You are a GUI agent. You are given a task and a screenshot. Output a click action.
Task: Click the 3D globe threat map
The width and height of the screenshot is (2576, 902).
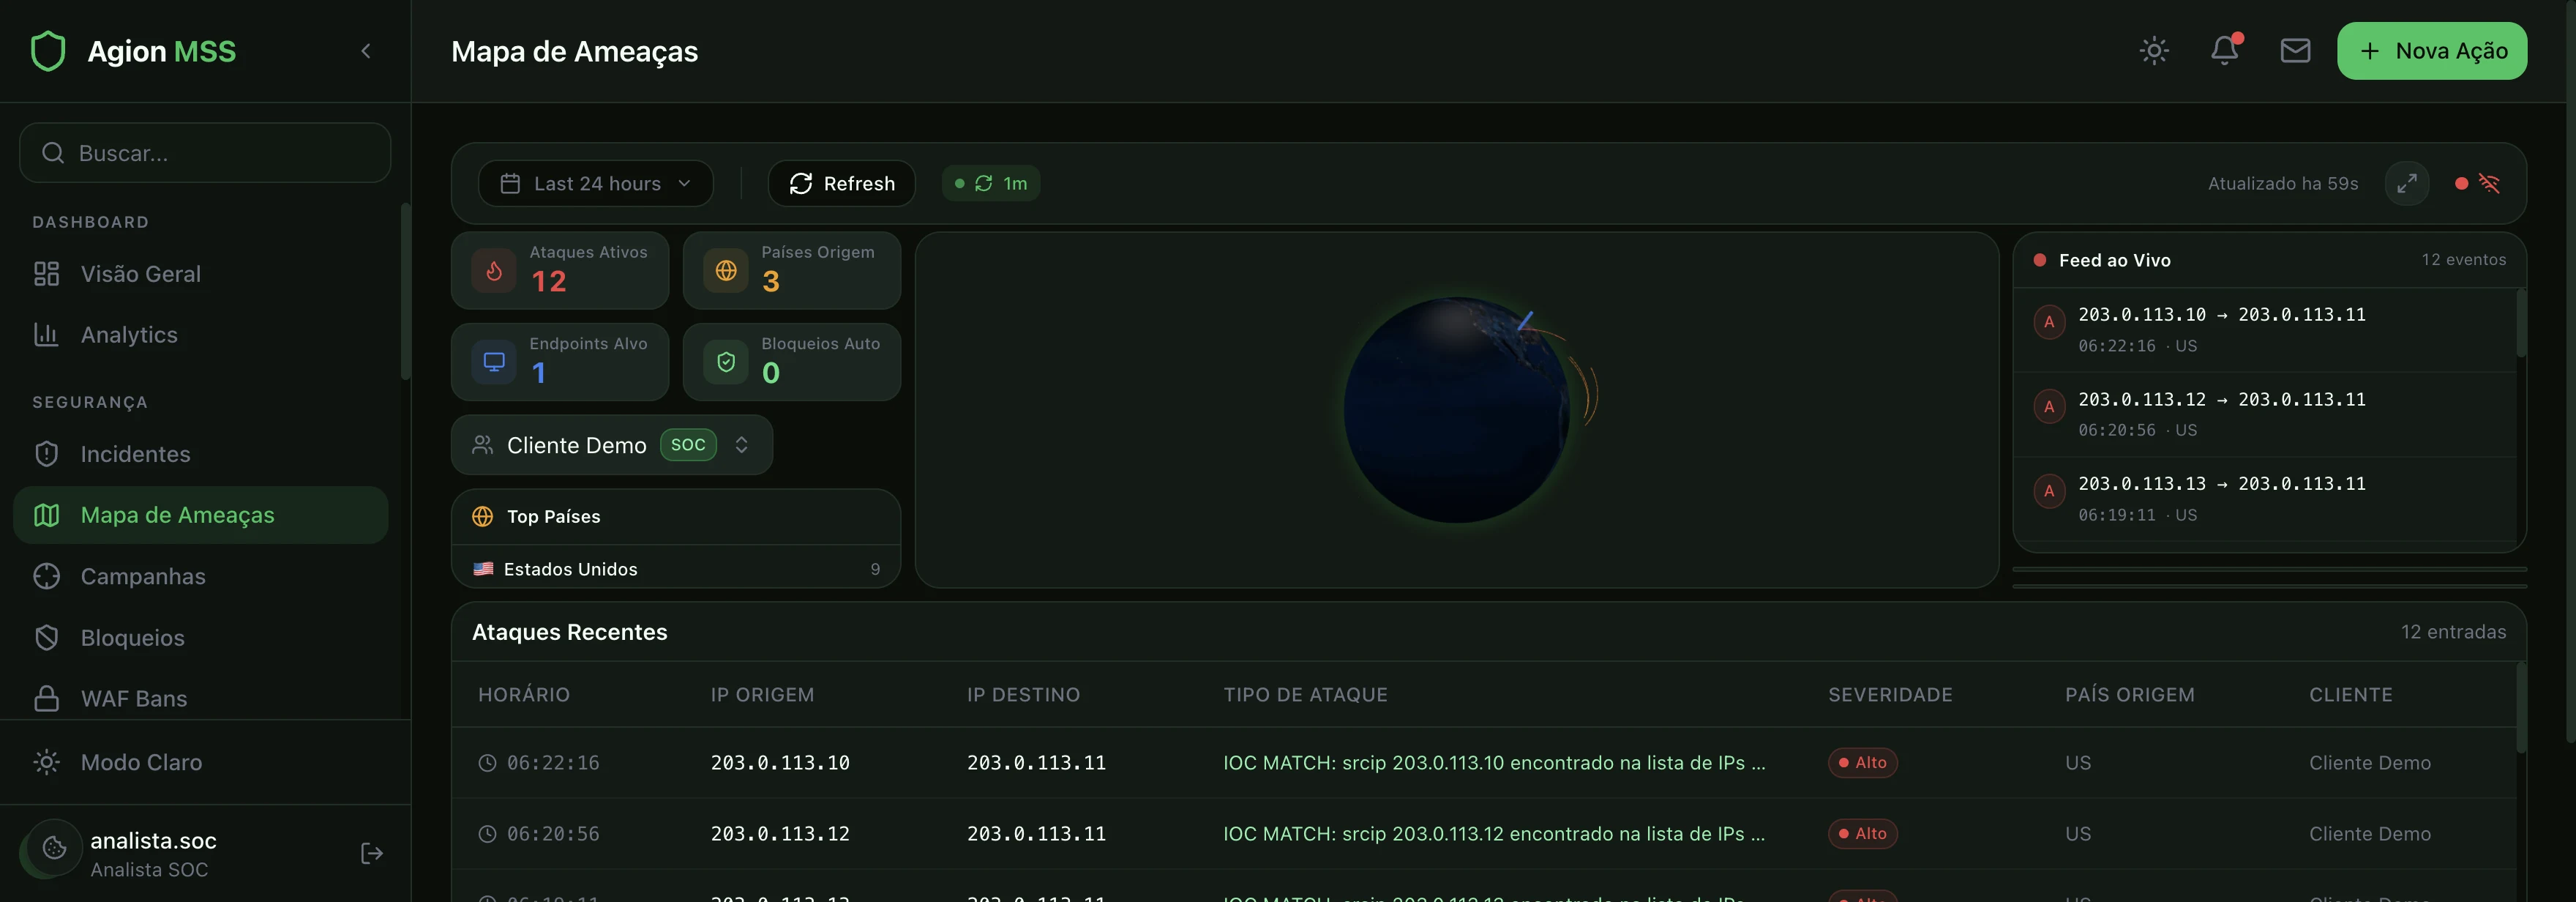(x=1457, y=410)
